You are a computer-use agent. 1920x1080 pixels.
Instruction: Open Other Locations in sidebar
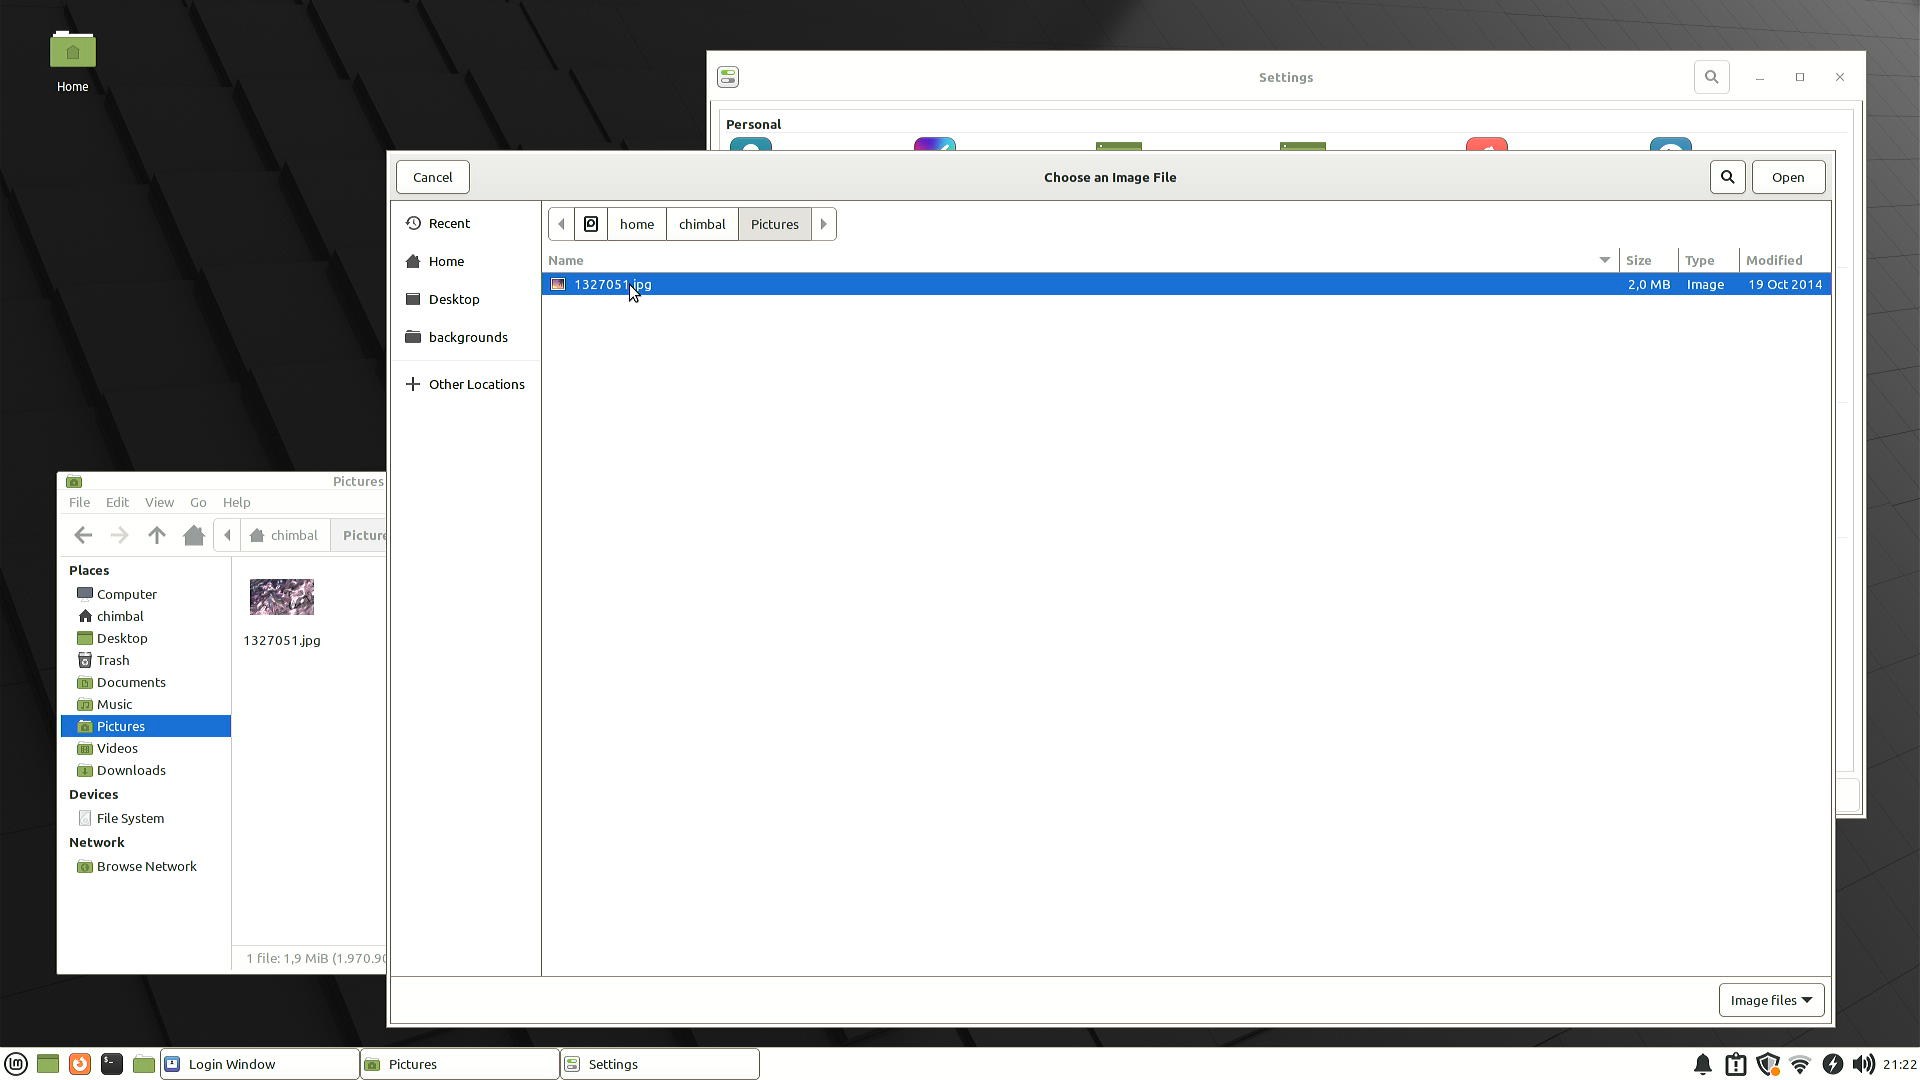point(476,384)
